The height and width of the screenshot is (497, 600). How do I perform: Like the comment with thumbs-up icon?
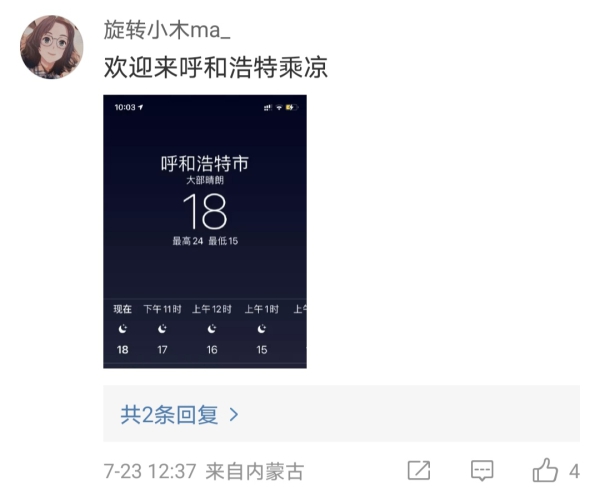[545, 470]
